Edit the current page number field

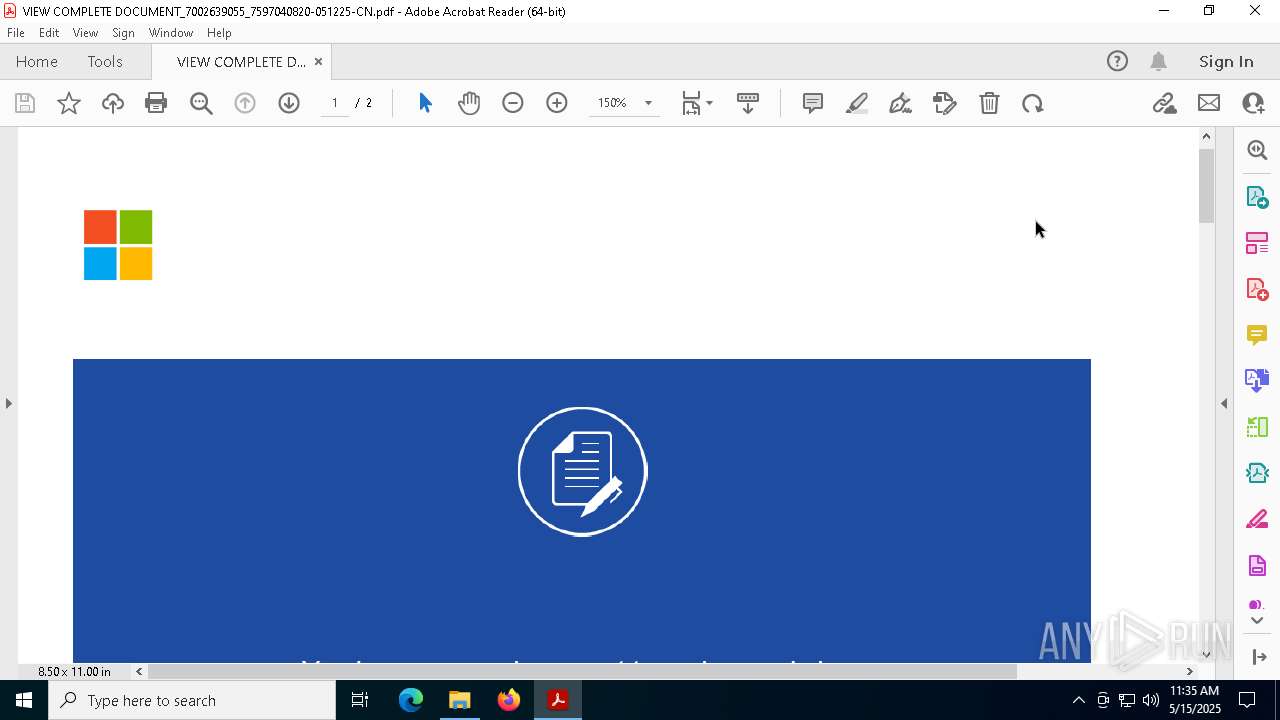[335, 103]
